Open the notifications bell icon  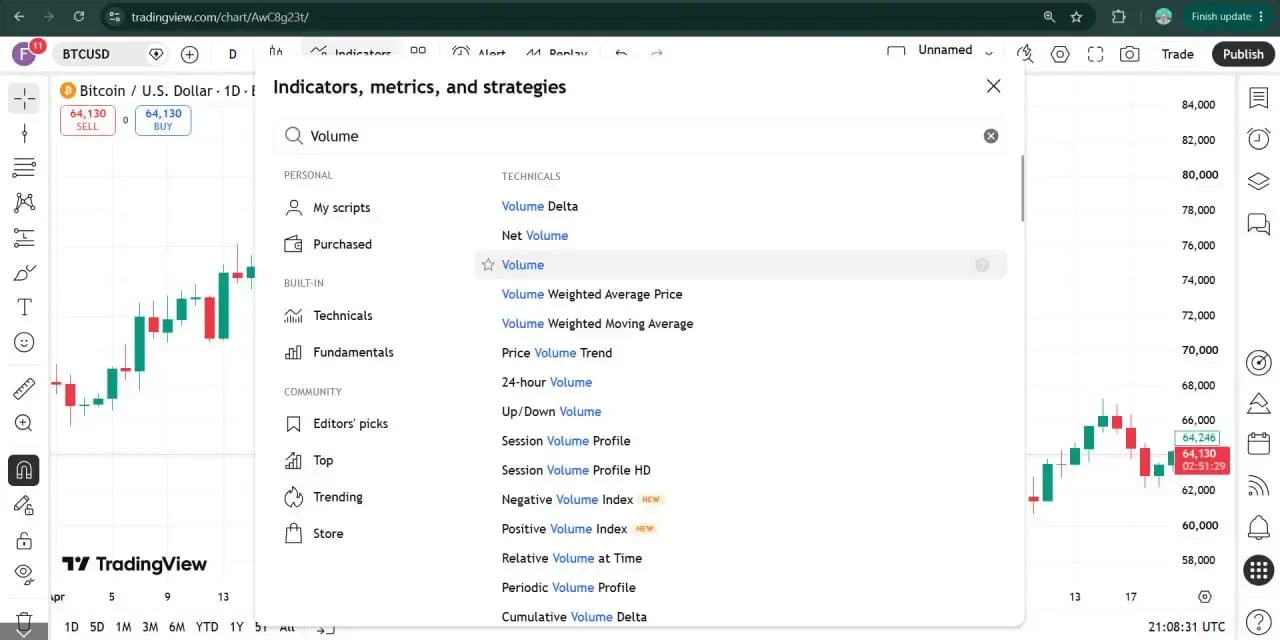click(1258, 527)
